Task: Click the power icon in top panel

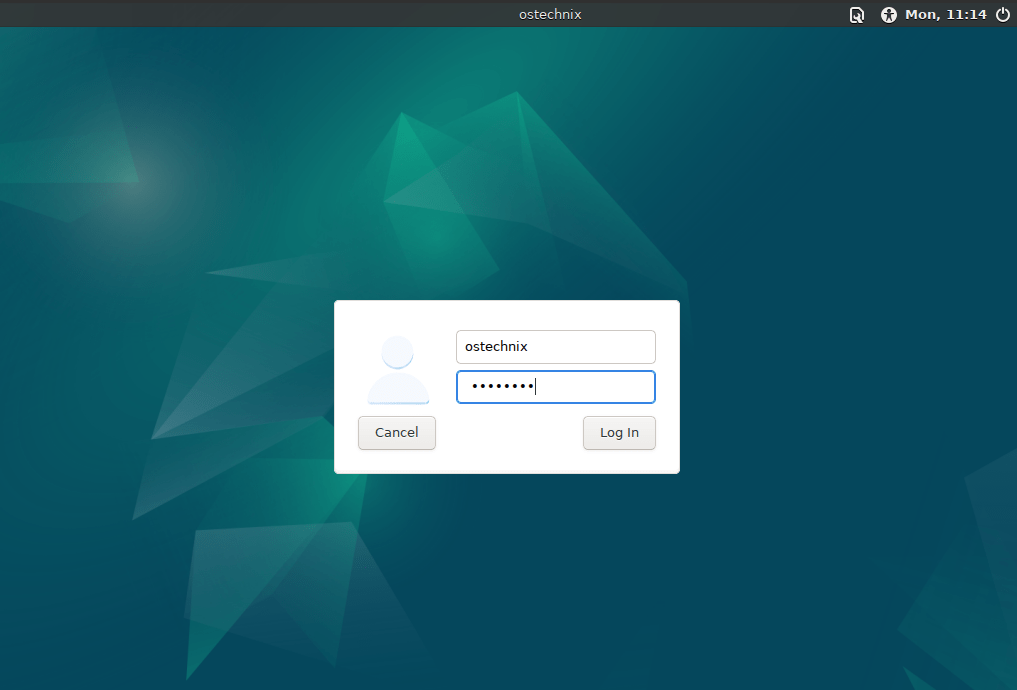Action: [1003, 14]
